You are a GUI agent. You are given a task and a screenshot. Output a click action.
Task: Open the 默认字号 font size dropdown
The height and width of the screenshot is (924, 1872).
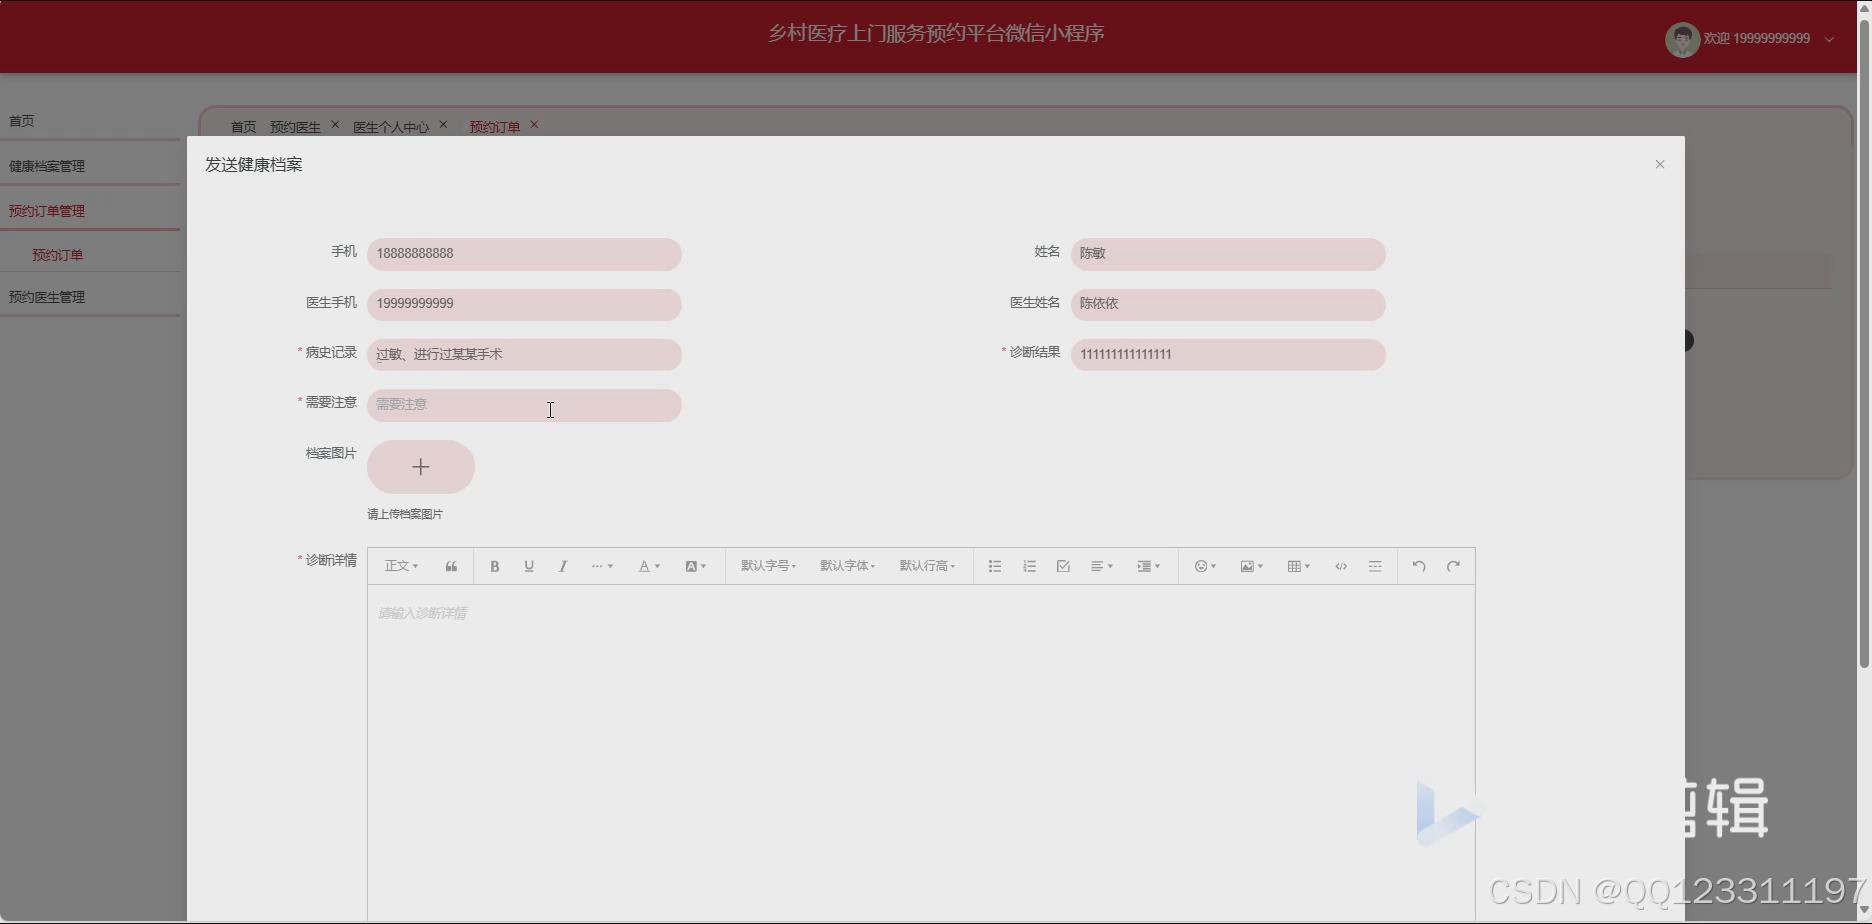(x=768, y=566)
